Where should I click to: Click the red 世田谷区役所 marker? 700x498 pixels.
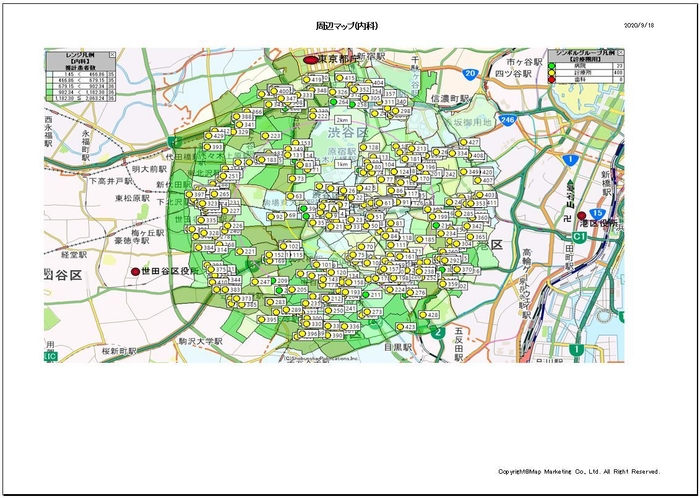(134, 271)
